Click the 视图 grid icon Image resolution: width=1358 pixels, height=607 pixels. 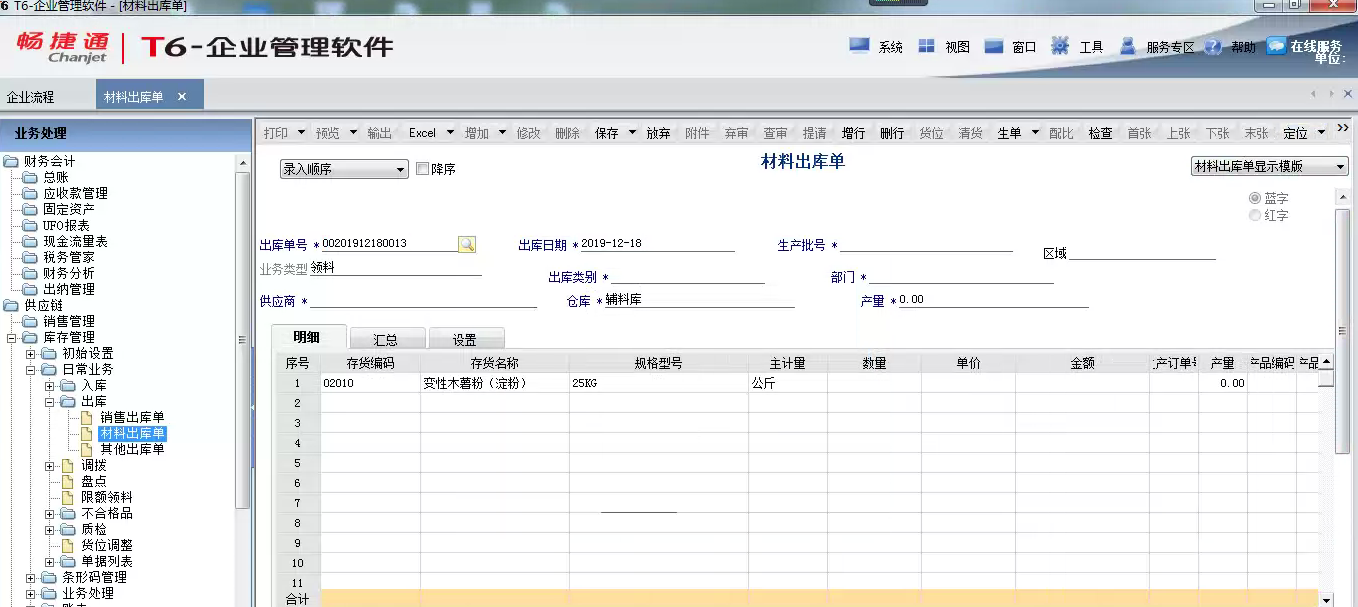(x=927, y=45)
